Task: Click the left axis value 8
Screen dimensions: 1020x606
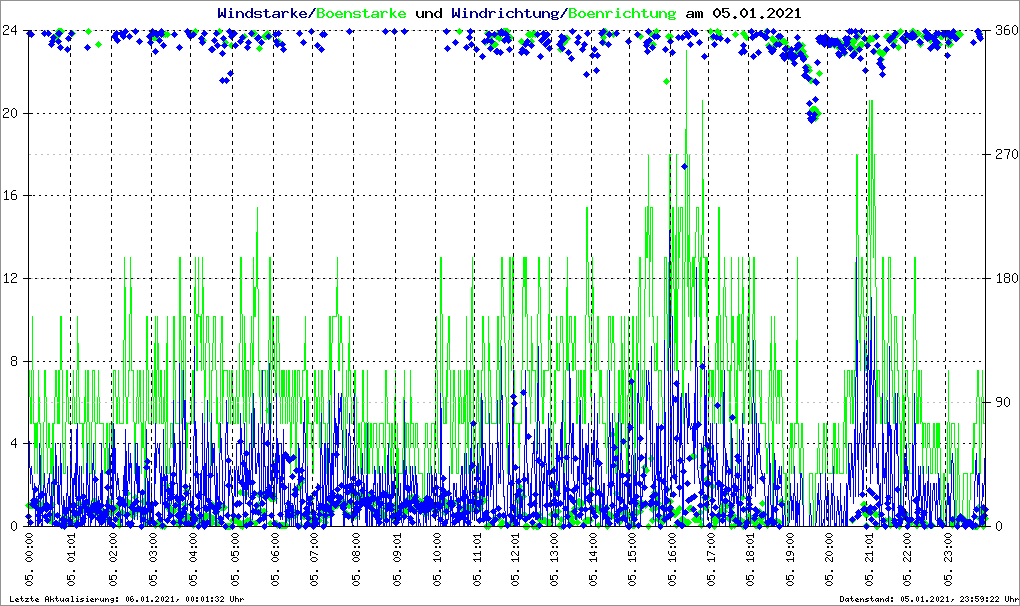Action: (14, 361)
